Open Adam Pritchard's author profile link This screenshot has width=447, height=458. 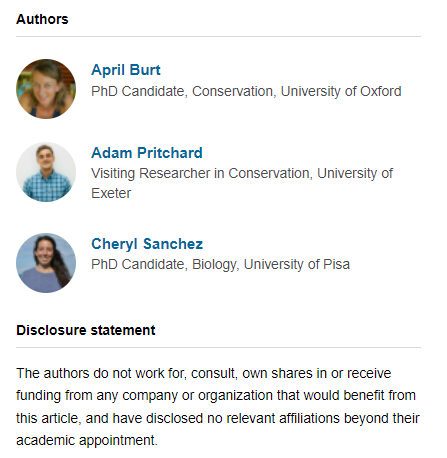click(147, 153)
